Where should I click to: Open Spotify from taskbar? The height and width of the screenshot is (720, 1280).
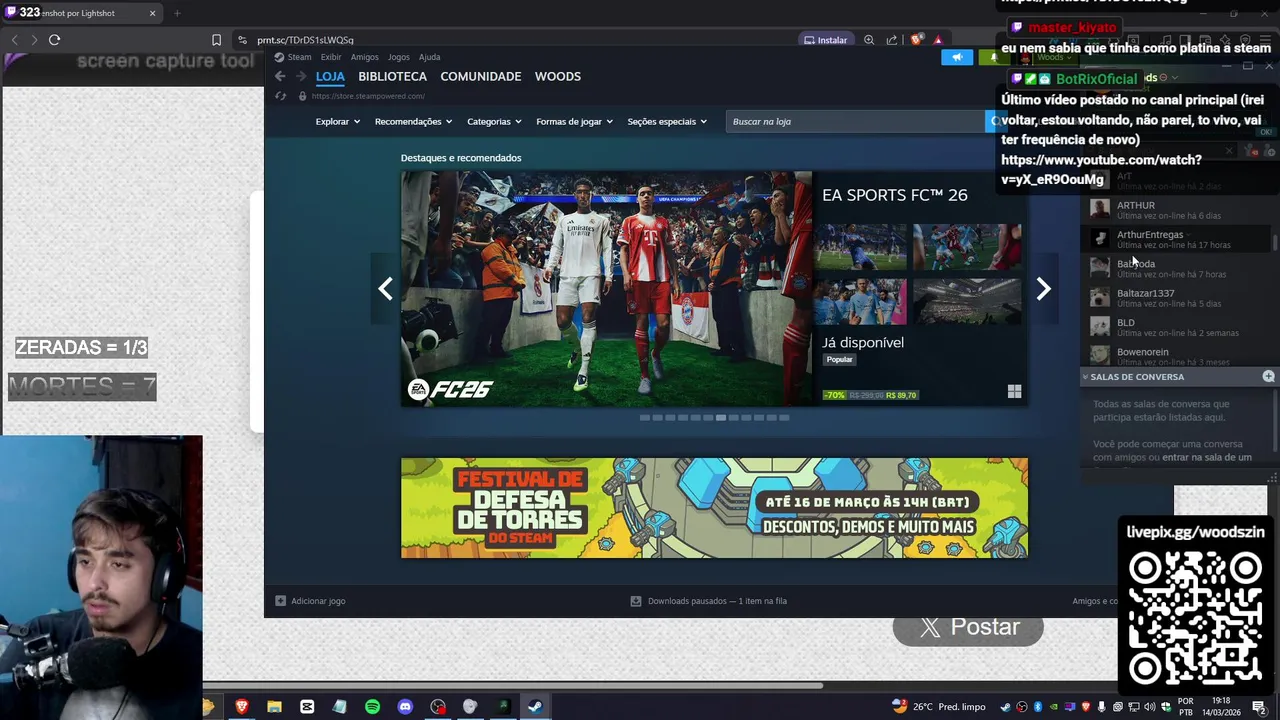click(372, 707)
